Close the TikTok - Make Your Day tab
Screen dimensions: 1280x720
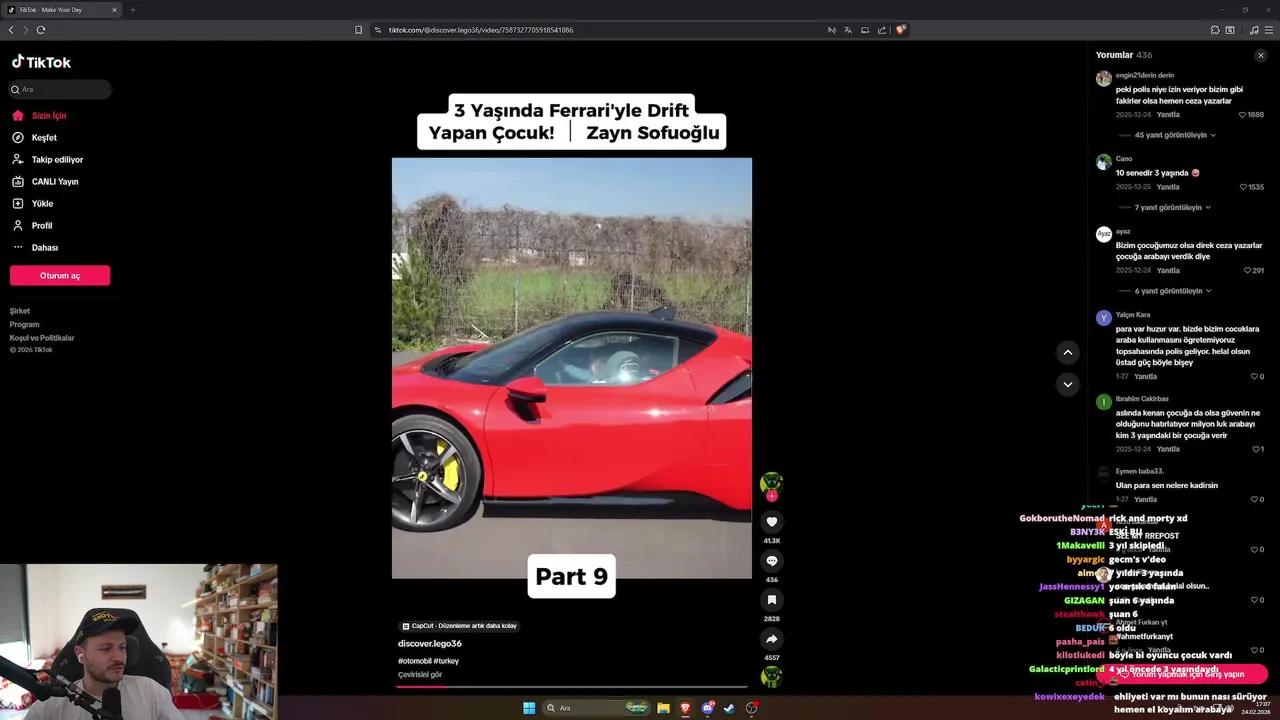[114, 10]
